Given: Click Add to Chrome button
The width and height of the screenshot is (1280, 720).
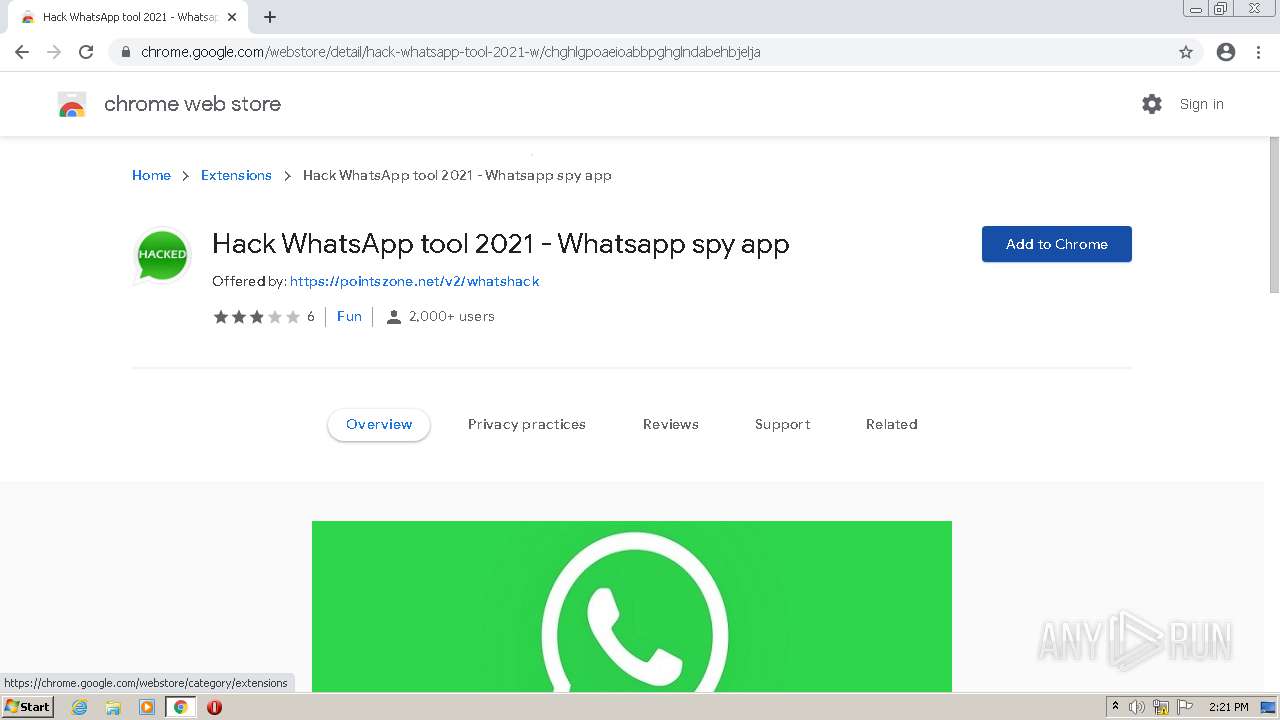Looking at the screenshot, I should pyautogui.click(x=1057, y=244).
